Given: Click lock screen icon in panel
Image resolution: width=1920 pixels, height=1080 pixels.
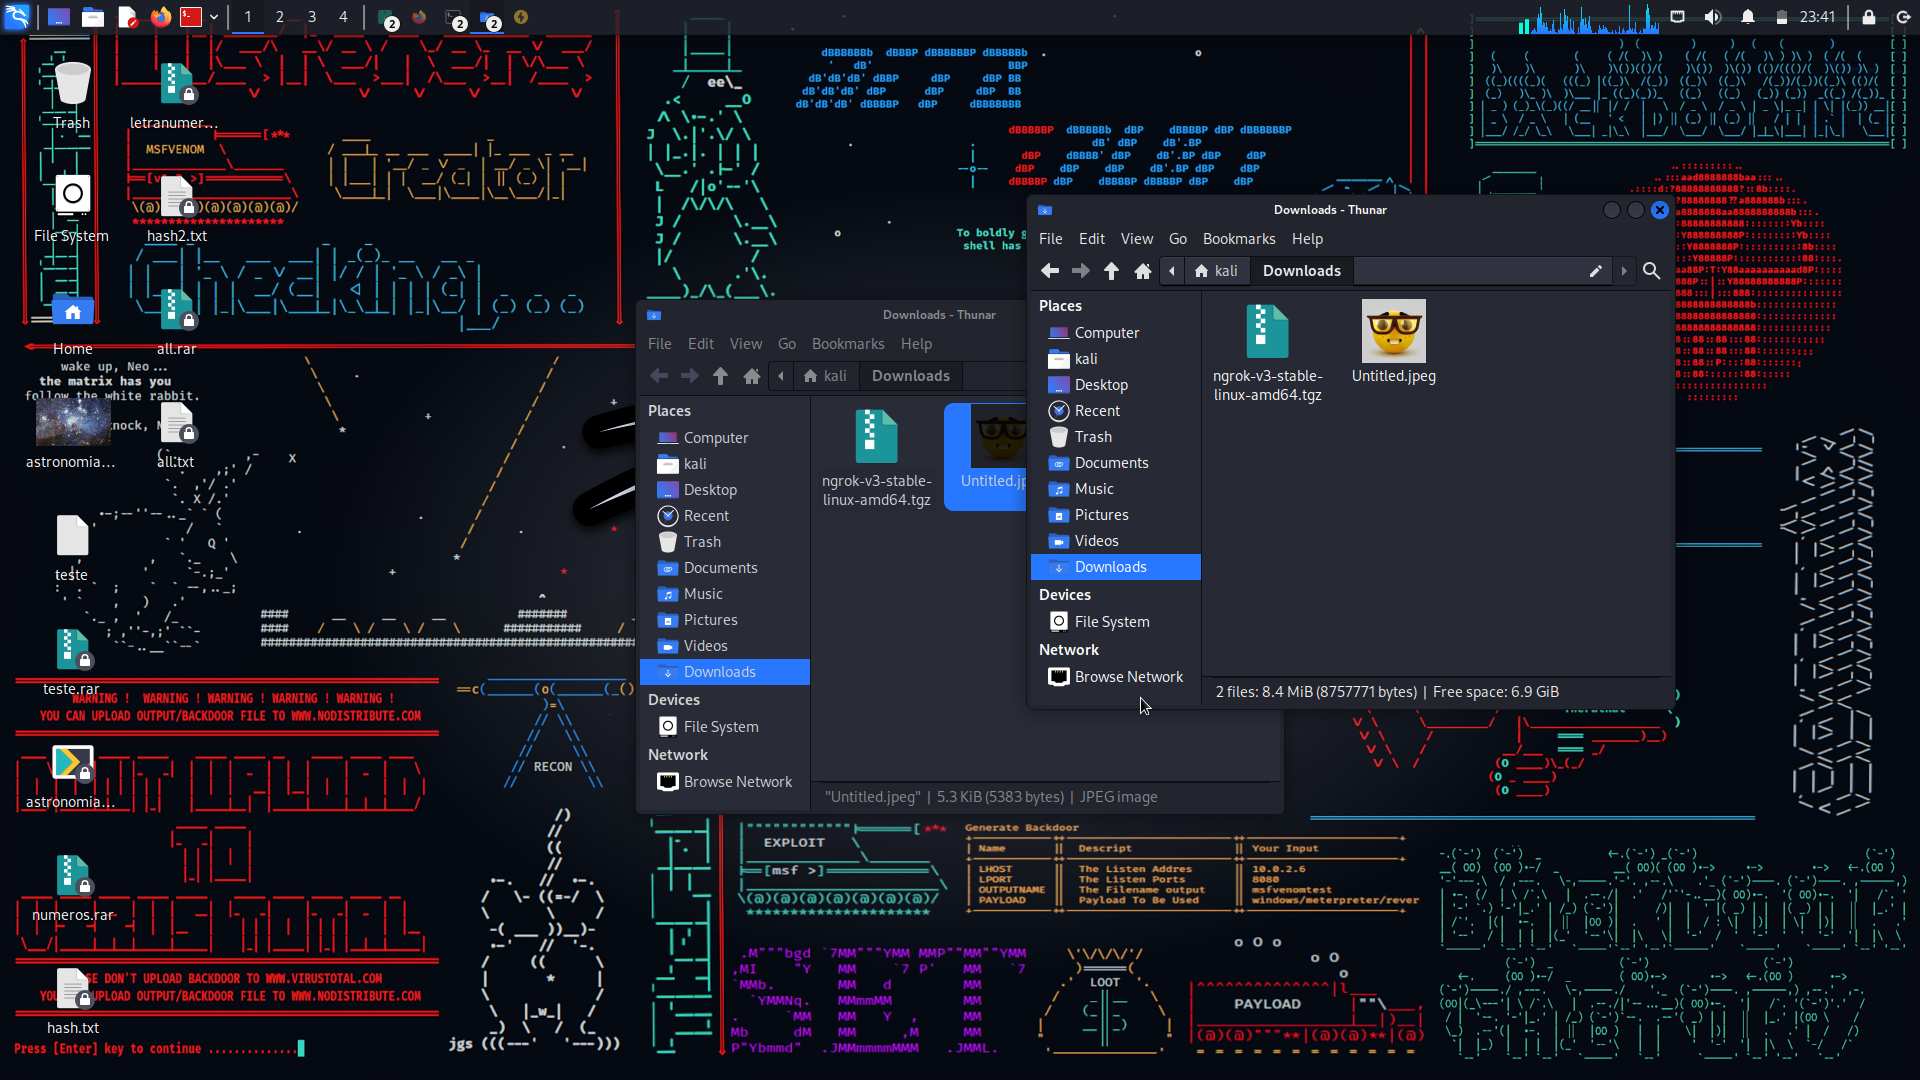Looking at the screenshot, I should pyautogui.click(x=1868, y=17).
